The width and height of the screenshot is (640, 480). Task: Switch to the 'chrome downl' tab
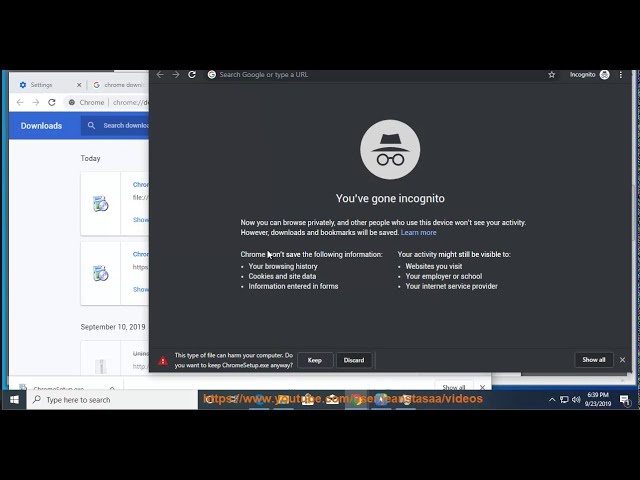tap(118, 85)
